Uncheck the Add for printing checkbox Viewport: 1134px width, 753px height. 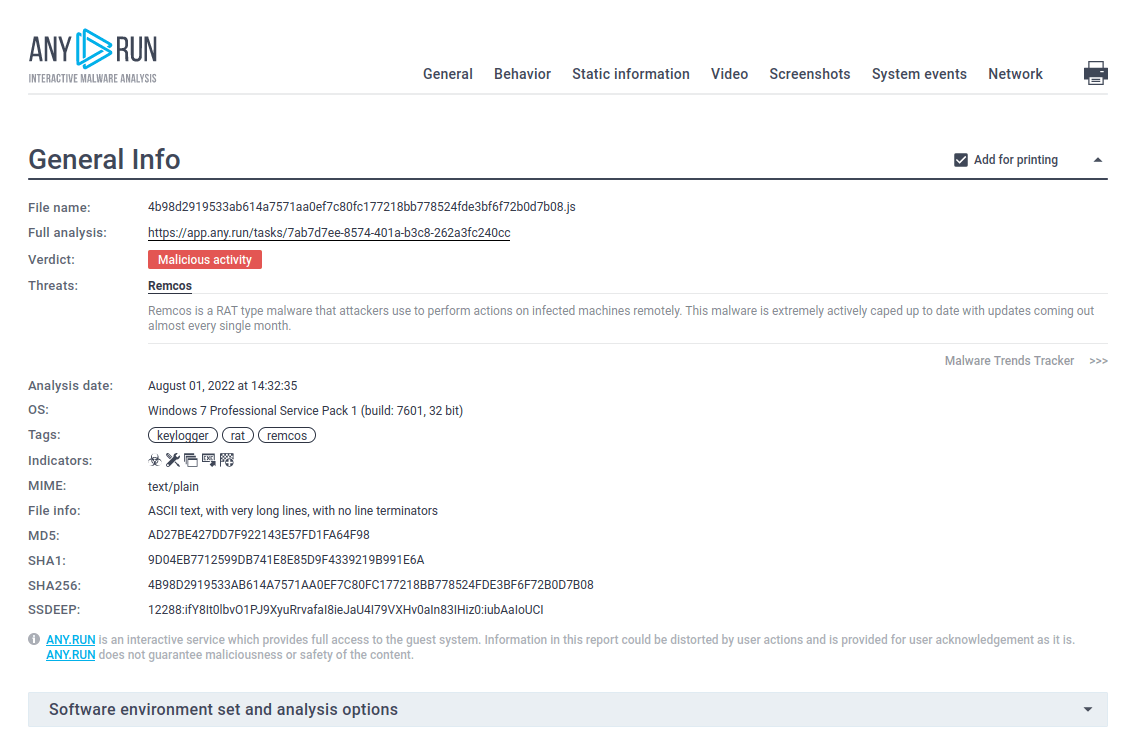(961, 160)
